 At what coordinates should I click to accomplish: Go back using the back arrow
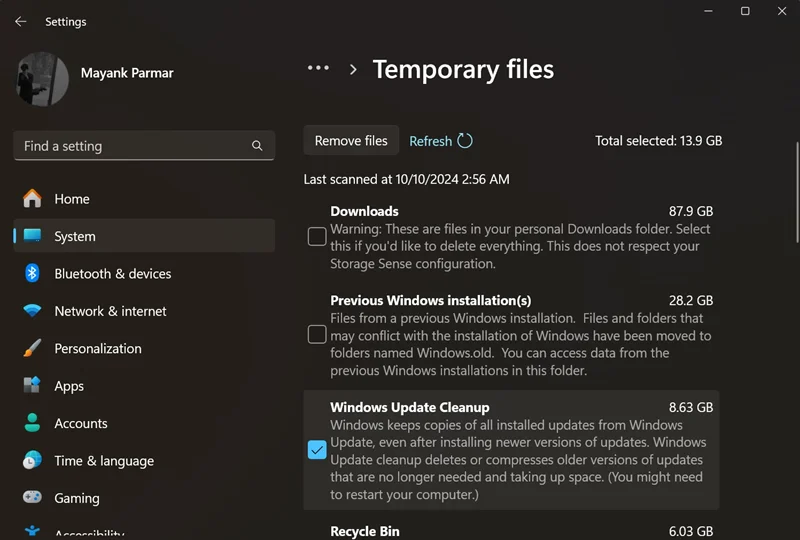(x=20, y=21)
